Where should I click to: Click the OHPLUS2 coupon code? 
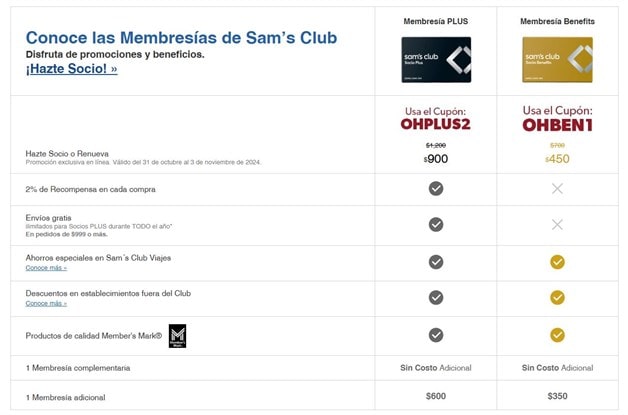pos(436,125)
